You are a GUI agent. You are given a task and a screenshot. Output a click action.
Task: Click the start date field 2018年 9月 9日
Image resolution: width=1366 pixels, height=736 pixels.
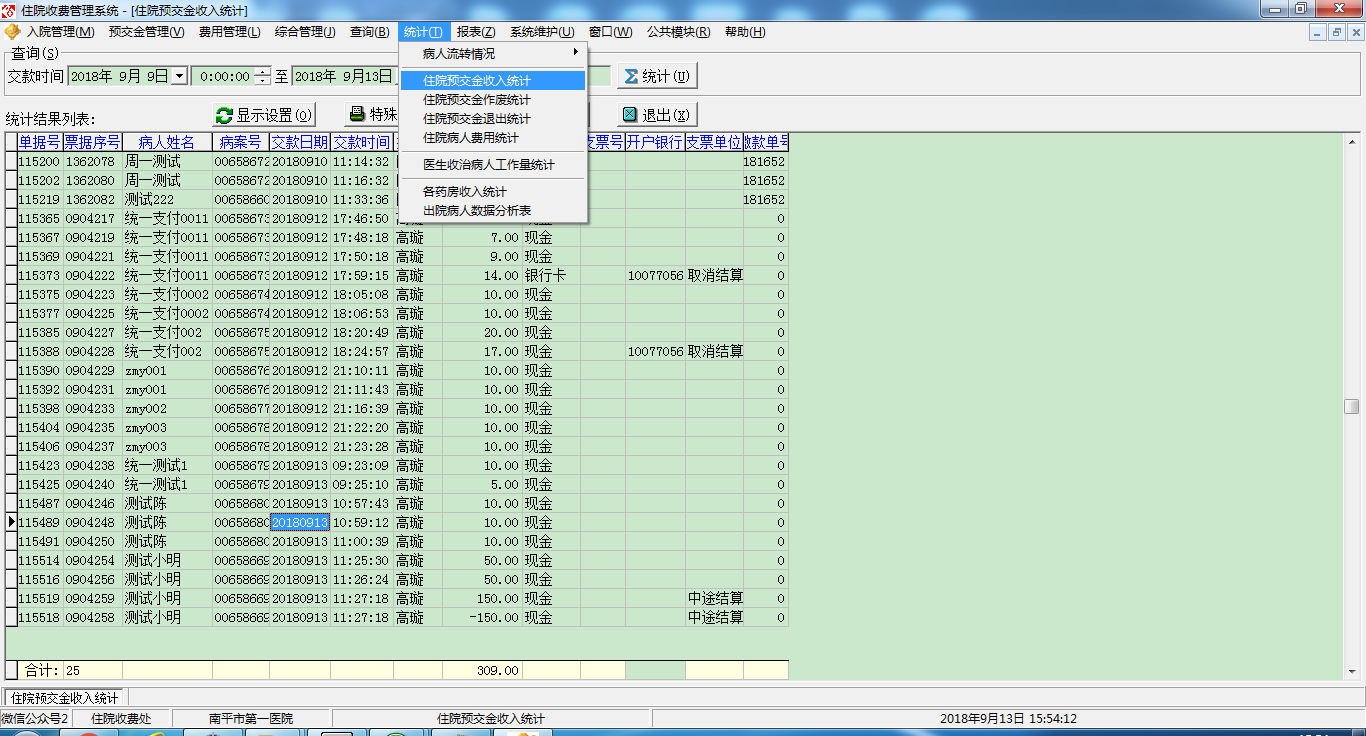[x=119, y=76]
